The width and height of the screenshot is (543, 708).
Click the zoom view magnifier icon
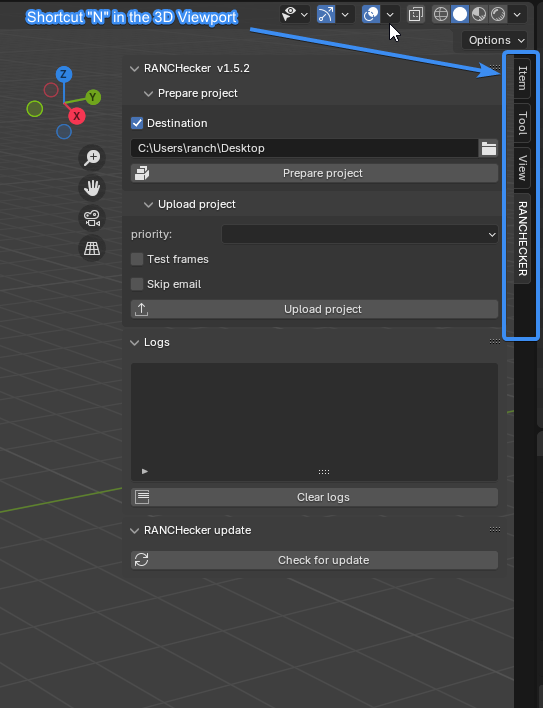point(92,158)
